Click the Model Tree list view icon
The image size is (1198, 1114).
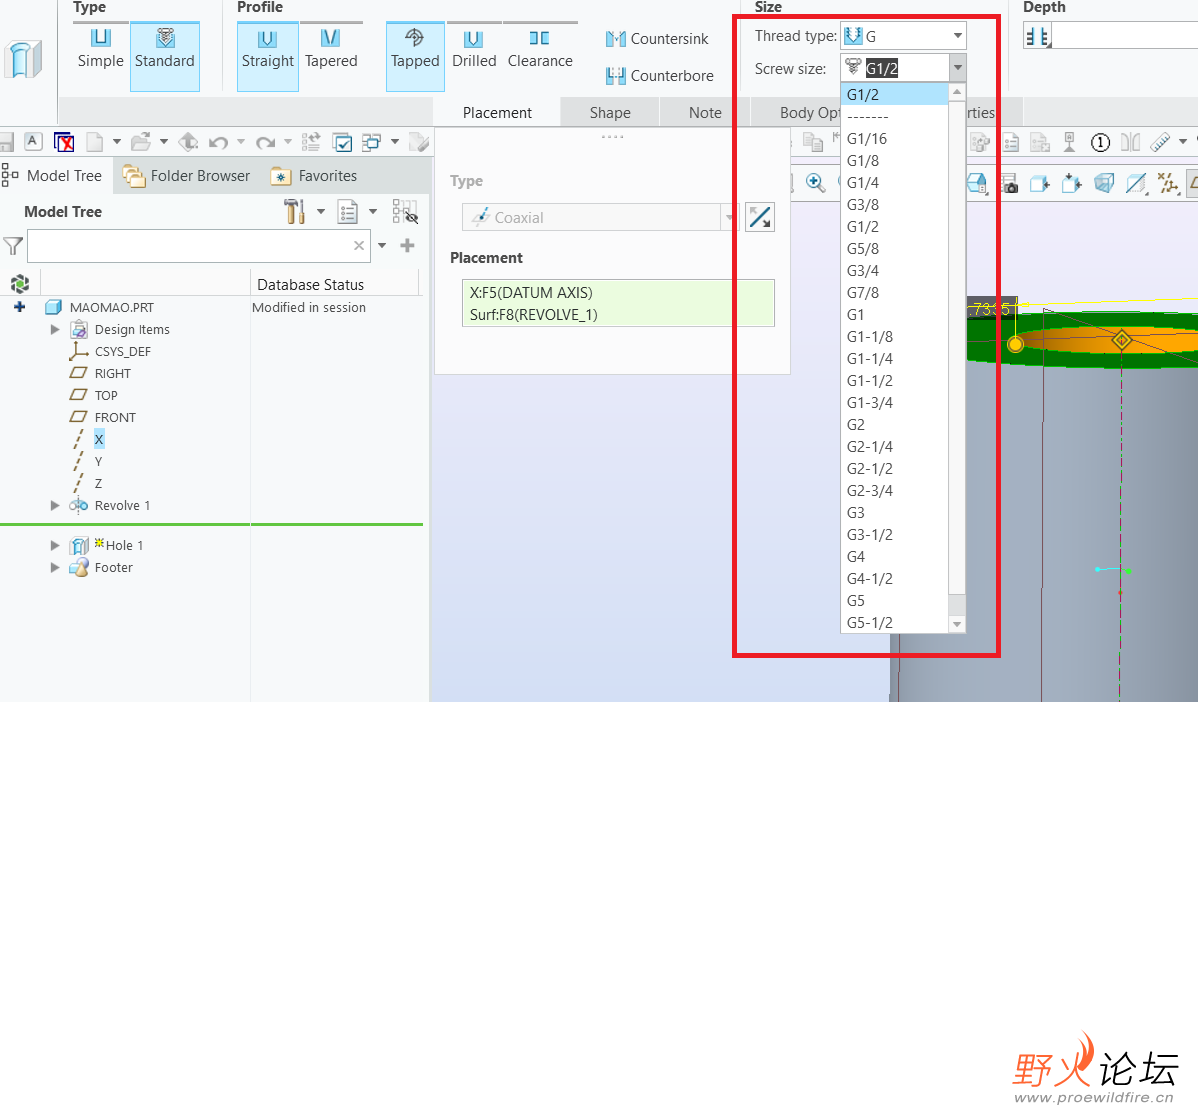click(x=348, y=212)
